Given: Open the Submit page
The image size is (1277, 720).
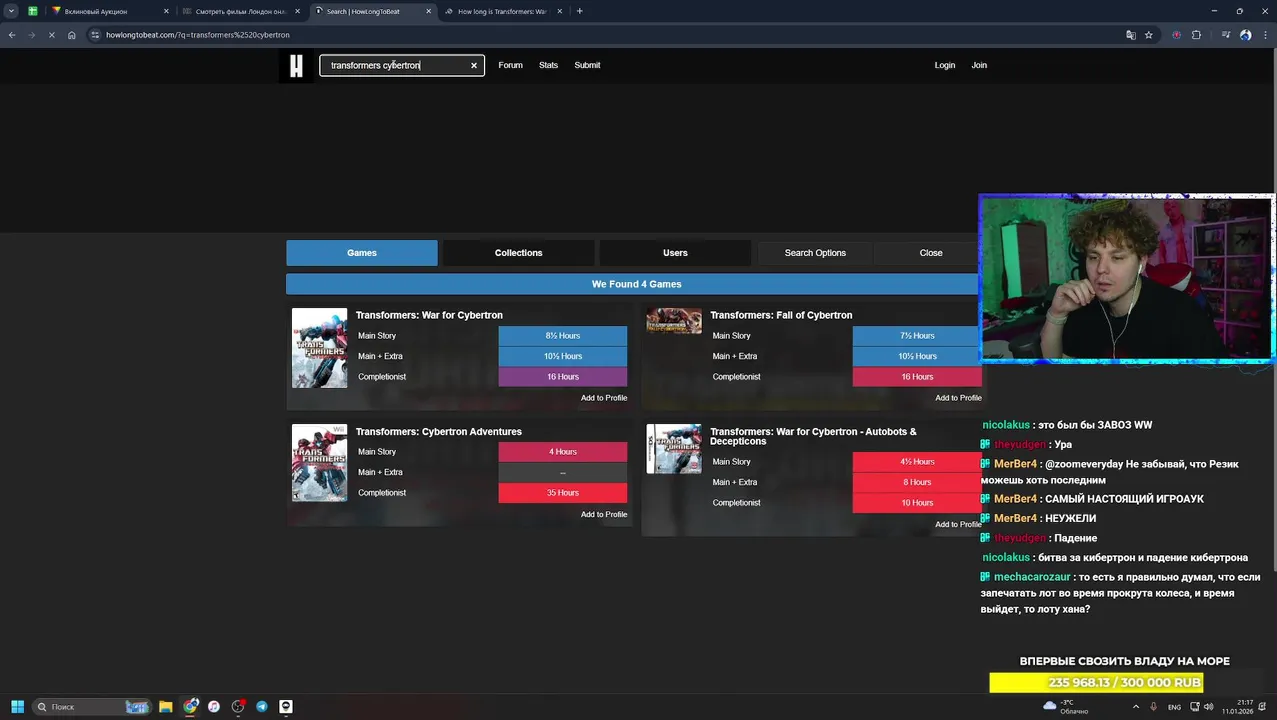Looking at the screenshot, I should click(587, 65).
